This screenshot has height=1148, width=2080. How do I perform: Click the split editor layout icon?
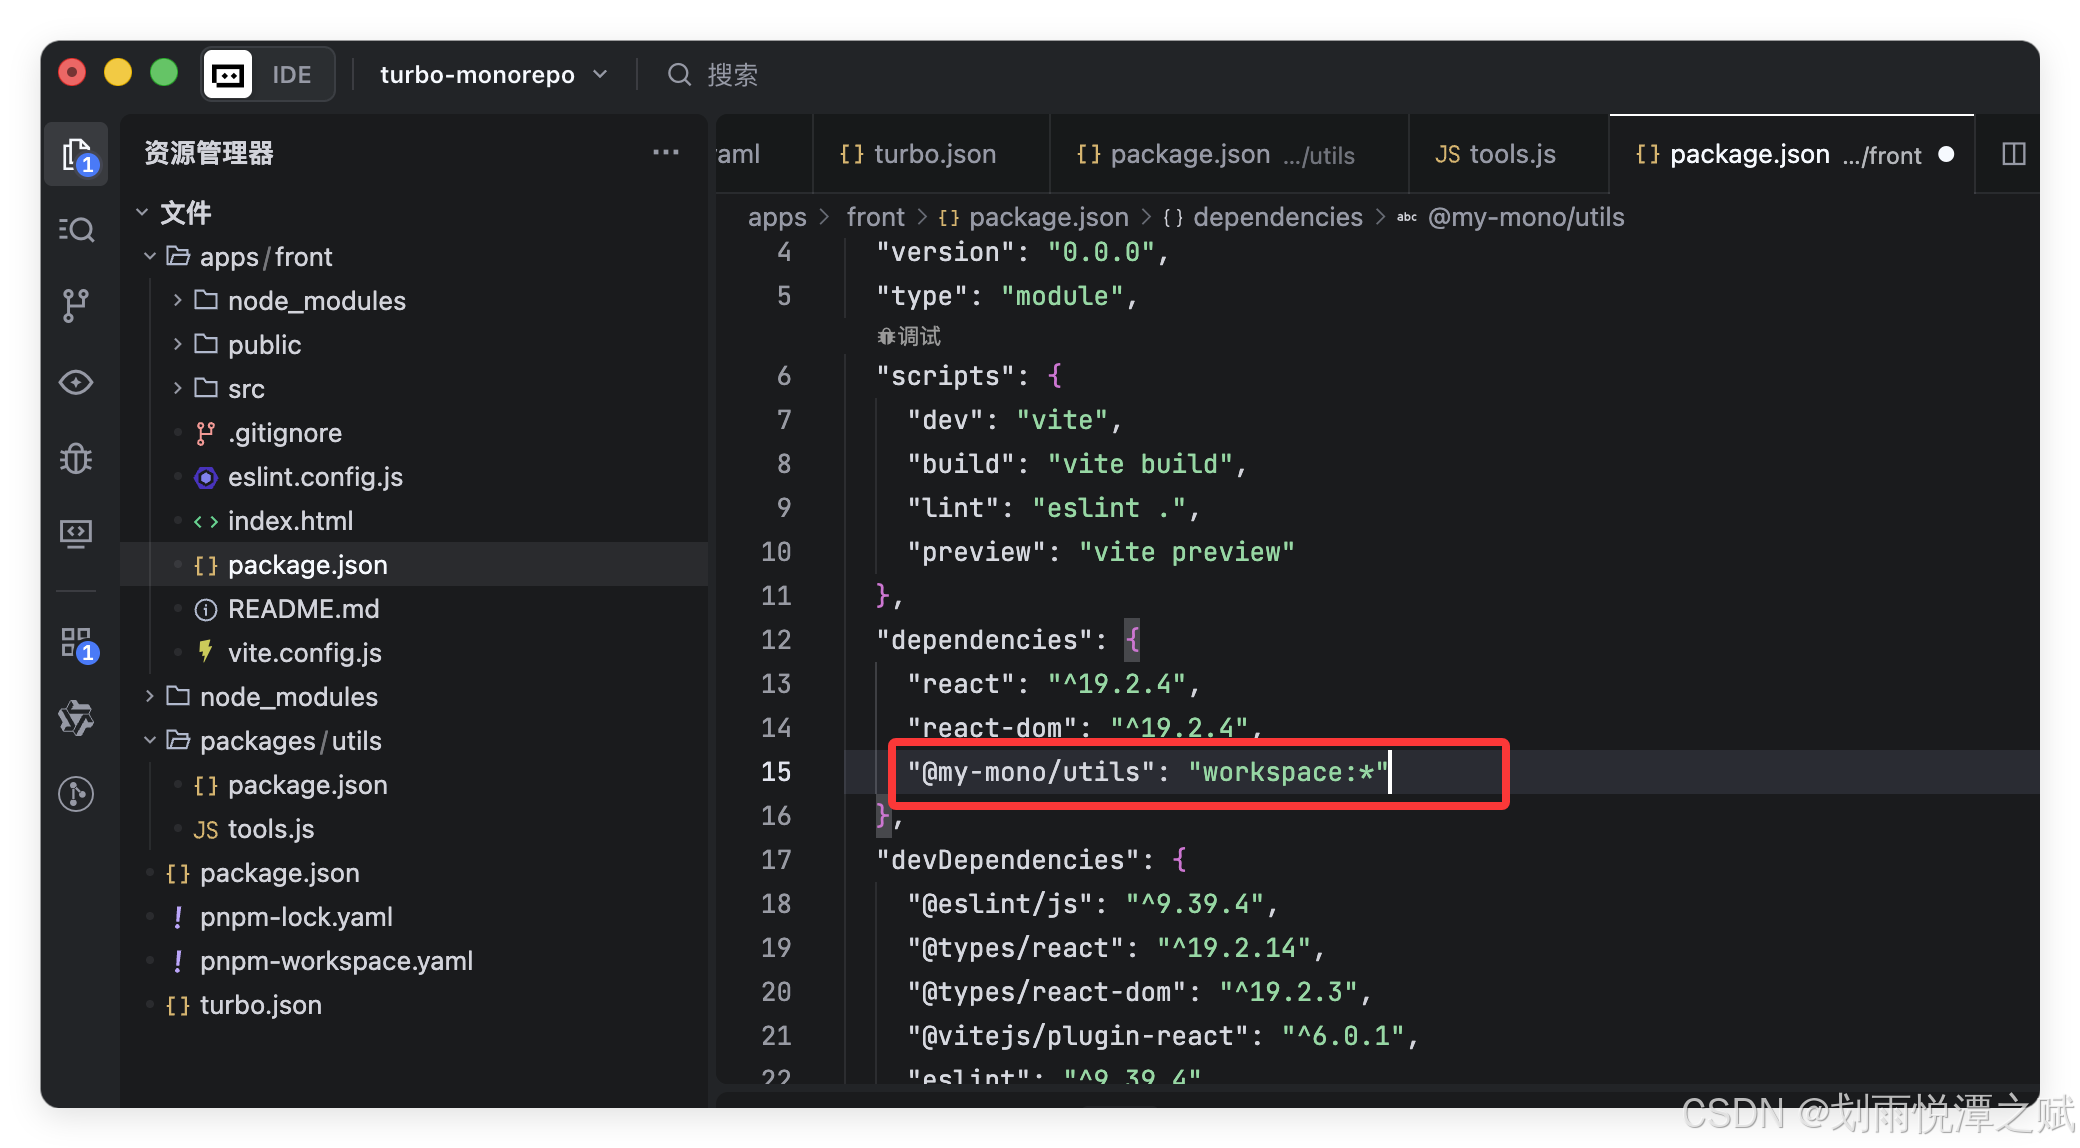pos(2013,154)
